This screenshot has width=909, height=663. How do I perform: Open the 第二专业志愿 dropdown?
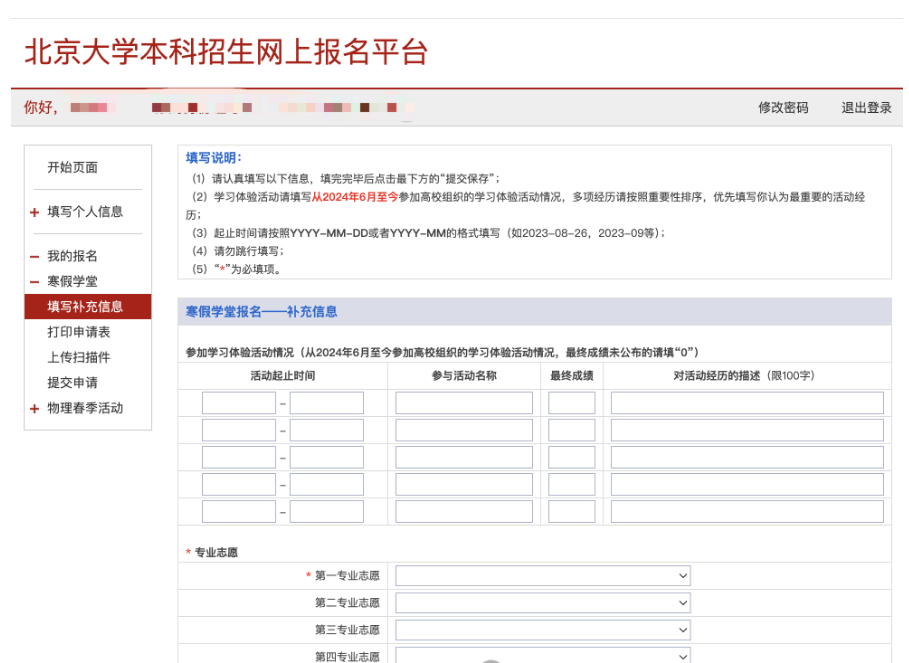click(x=543, y=603)
